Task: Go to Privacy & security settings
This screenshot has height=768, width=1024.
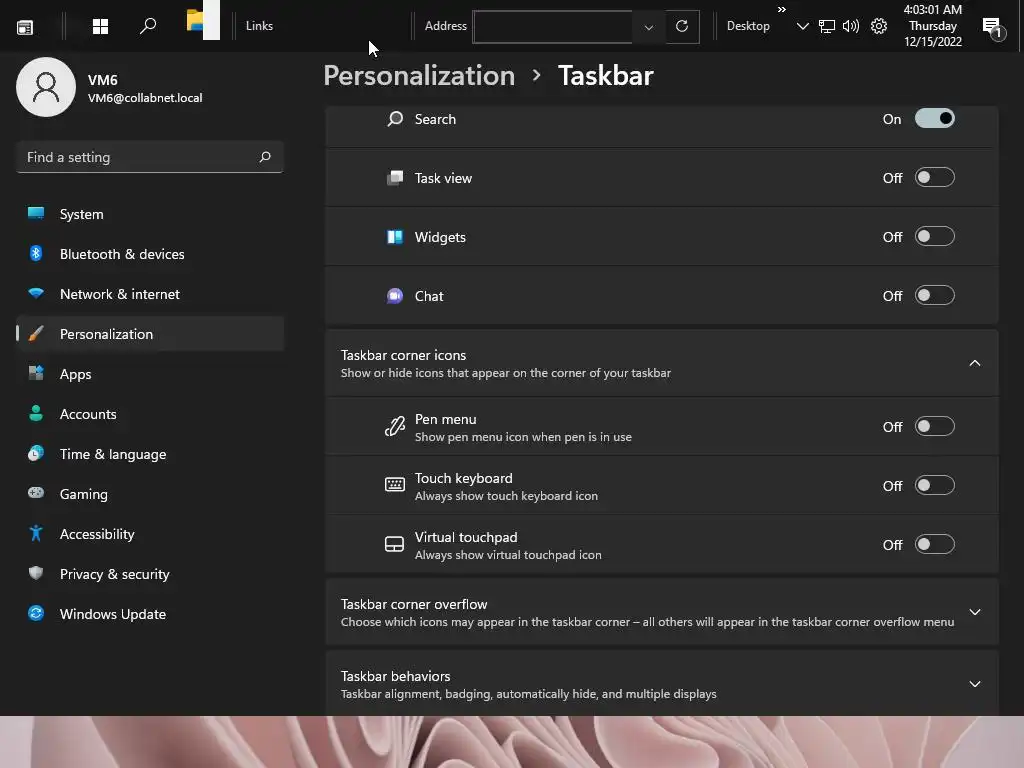Action: (x=150, y=574)
